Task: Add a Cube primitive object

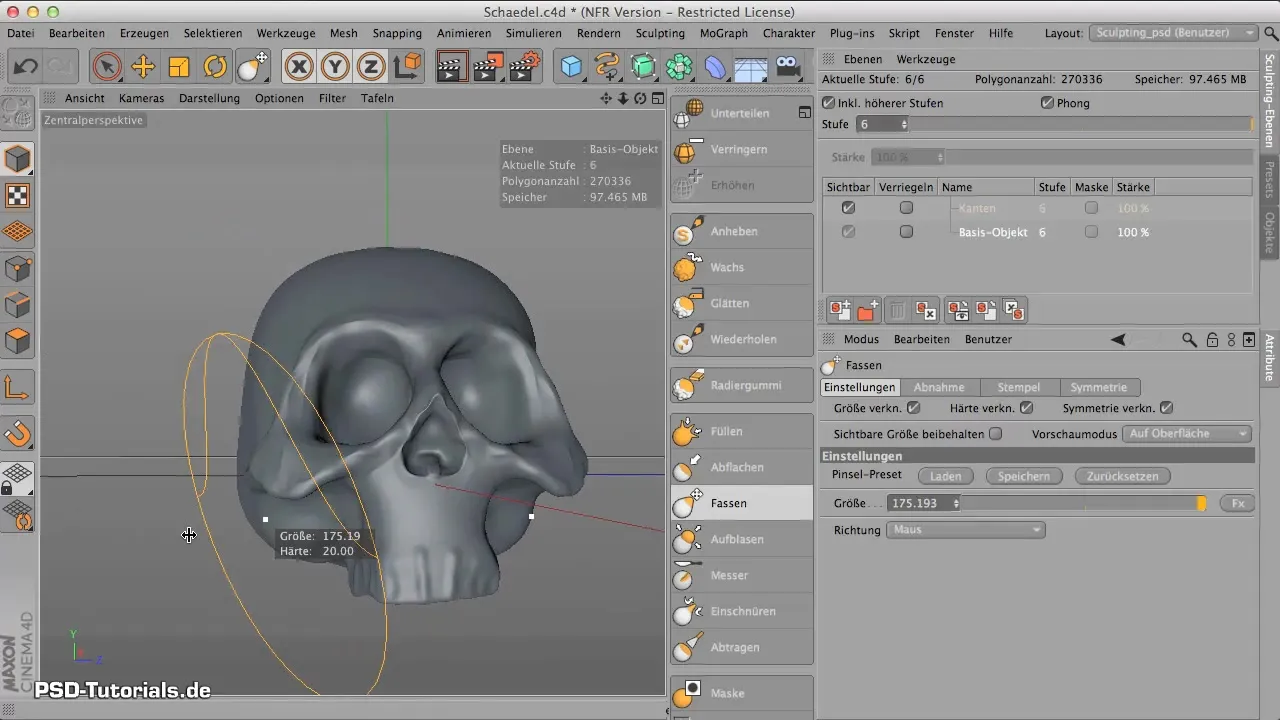Action: tap(571, 68)
